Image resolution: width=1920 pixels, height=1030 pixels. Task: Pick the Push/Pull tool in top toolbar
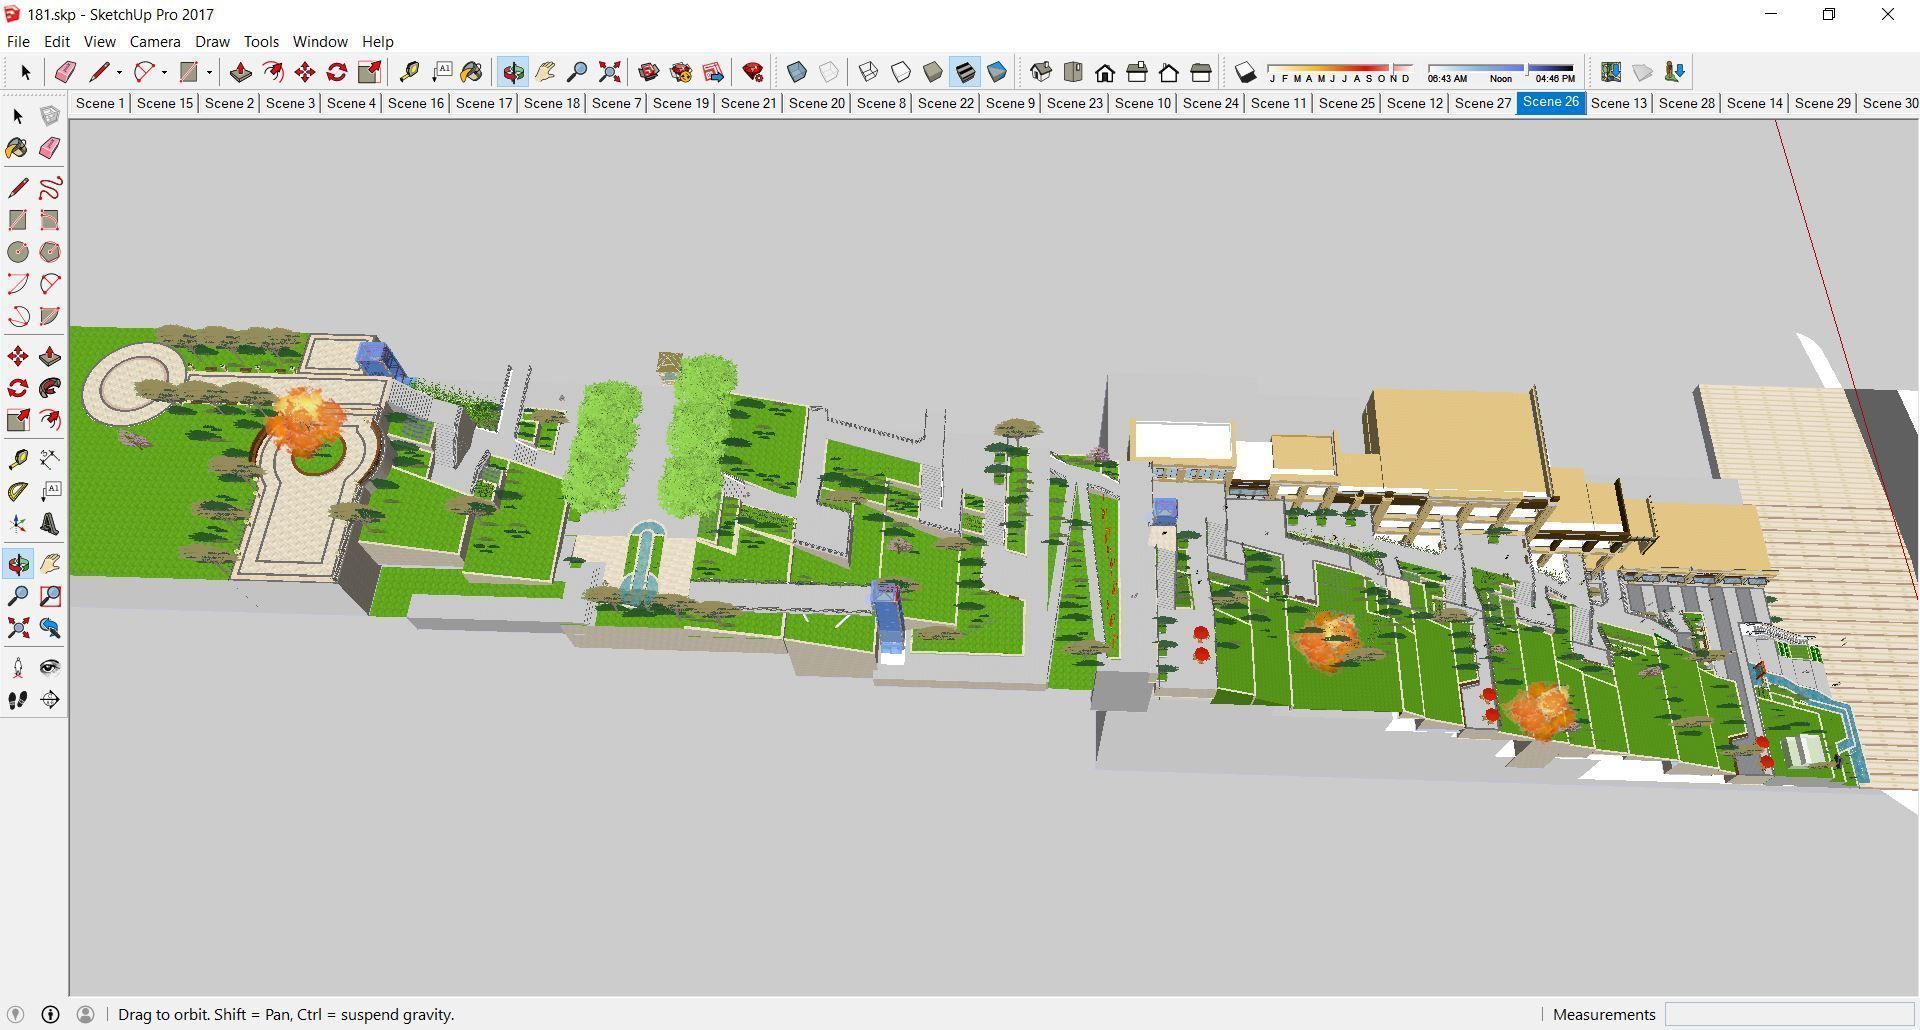[241, 72]
